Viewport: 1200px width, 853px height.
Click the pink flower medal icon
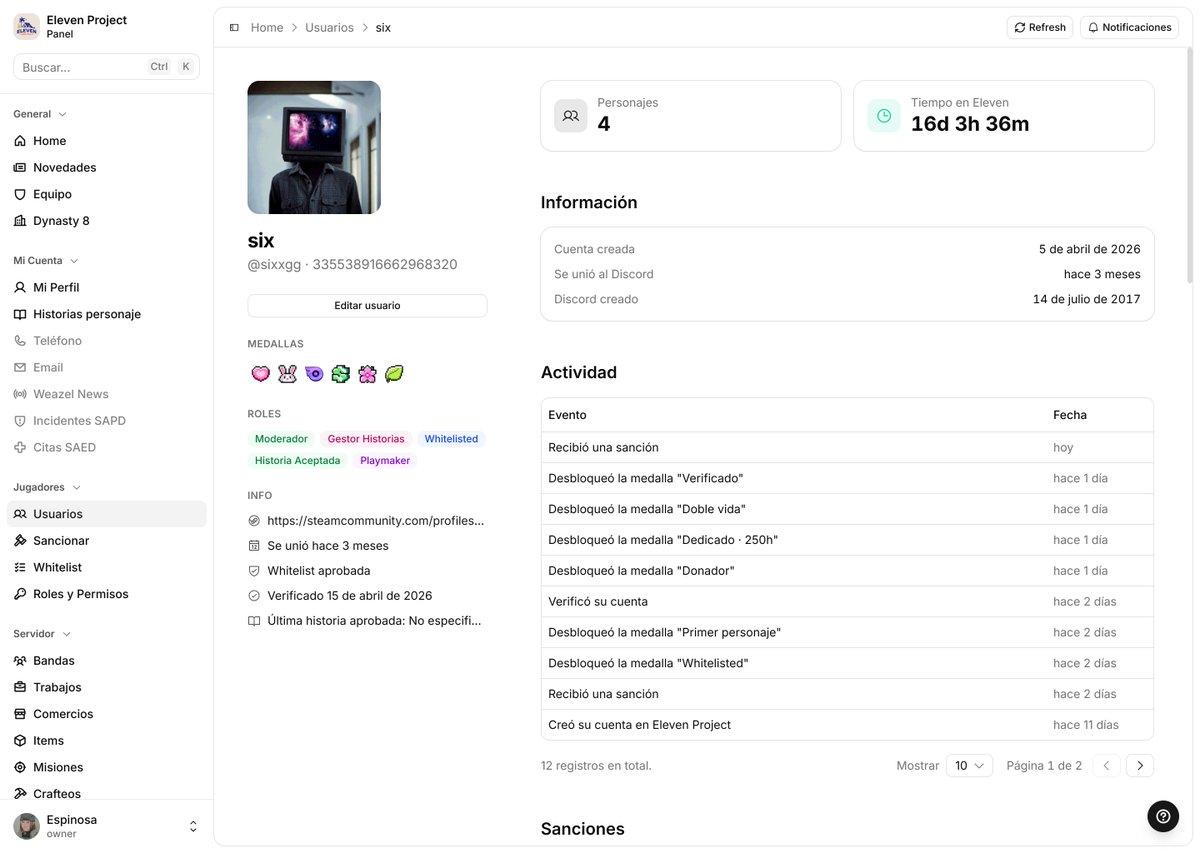[x=367, y=374]
